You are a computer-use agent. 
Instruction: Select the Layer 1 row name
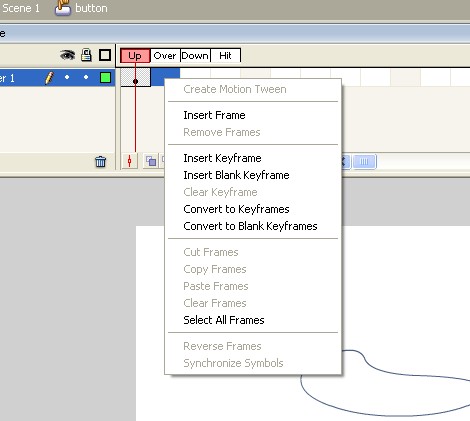[7, 78]
